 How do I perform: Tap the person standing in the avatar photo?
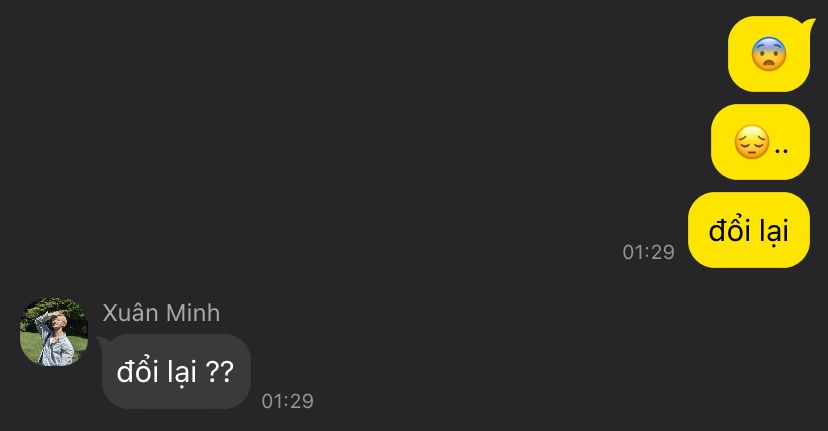coord(55,337)
